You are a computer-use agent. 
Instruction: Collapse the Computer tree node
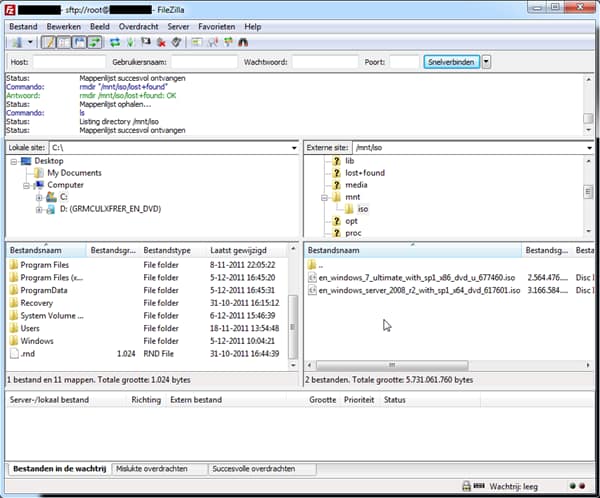(26, 186)
